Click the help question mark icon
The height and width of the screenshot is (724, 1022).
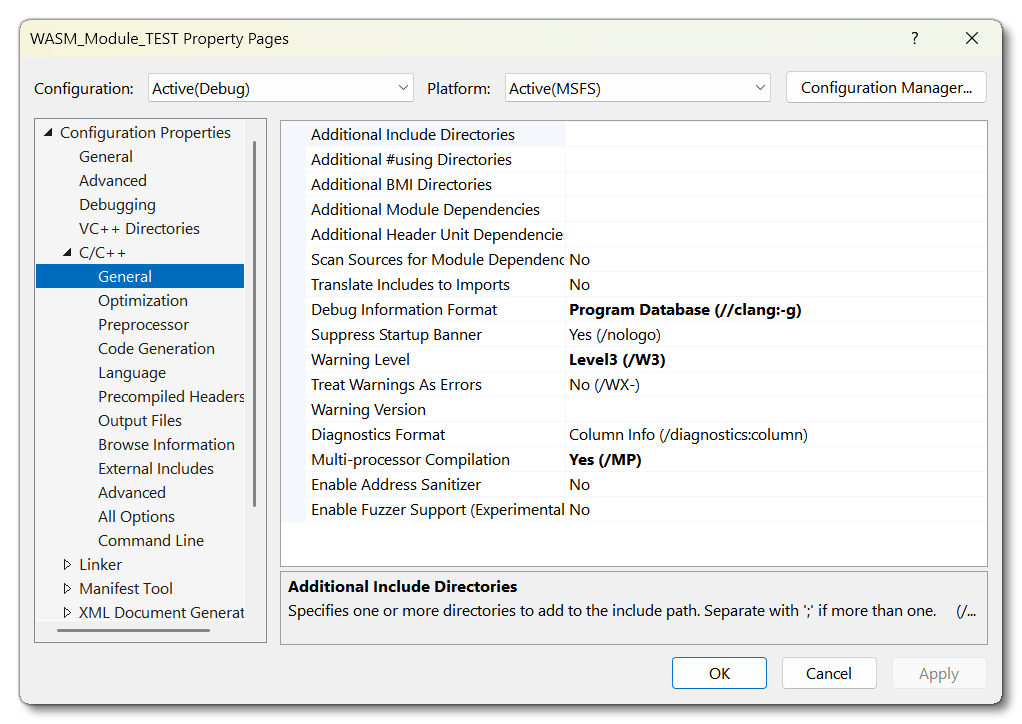[x=914, y=39]
